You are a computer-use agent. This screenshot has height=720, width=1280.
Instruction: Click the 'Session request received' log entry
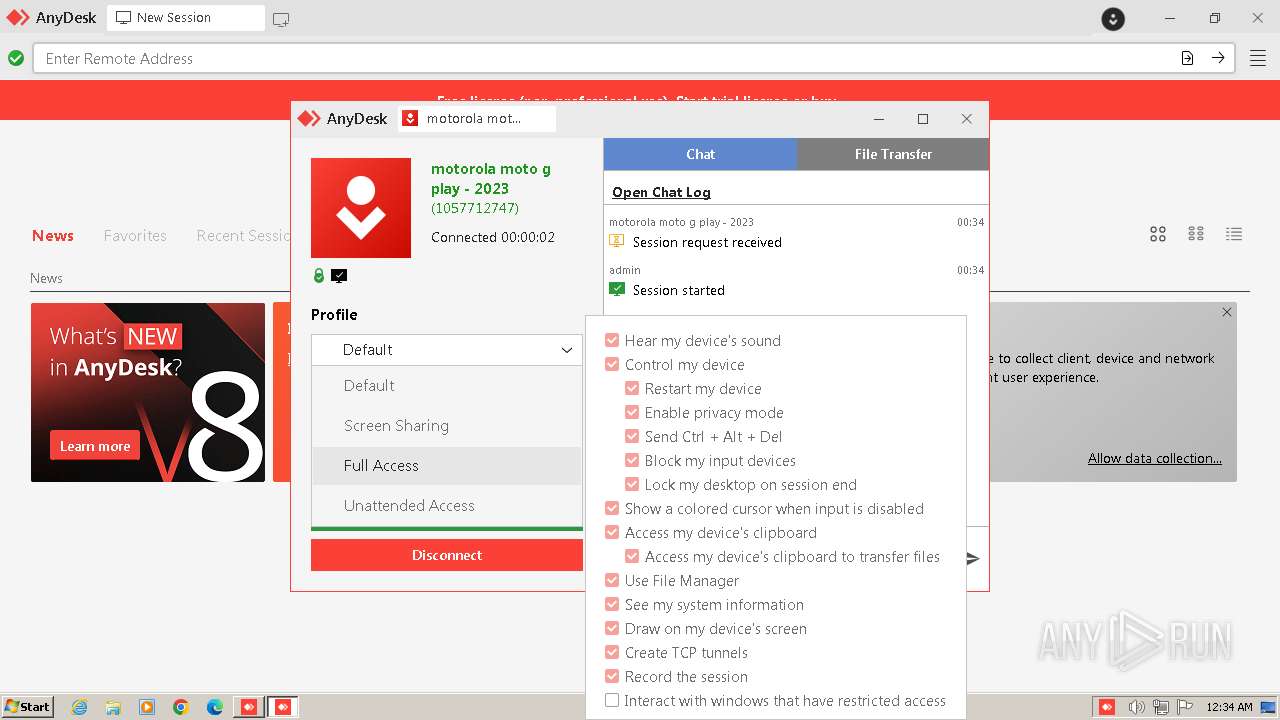pos(707,242)
